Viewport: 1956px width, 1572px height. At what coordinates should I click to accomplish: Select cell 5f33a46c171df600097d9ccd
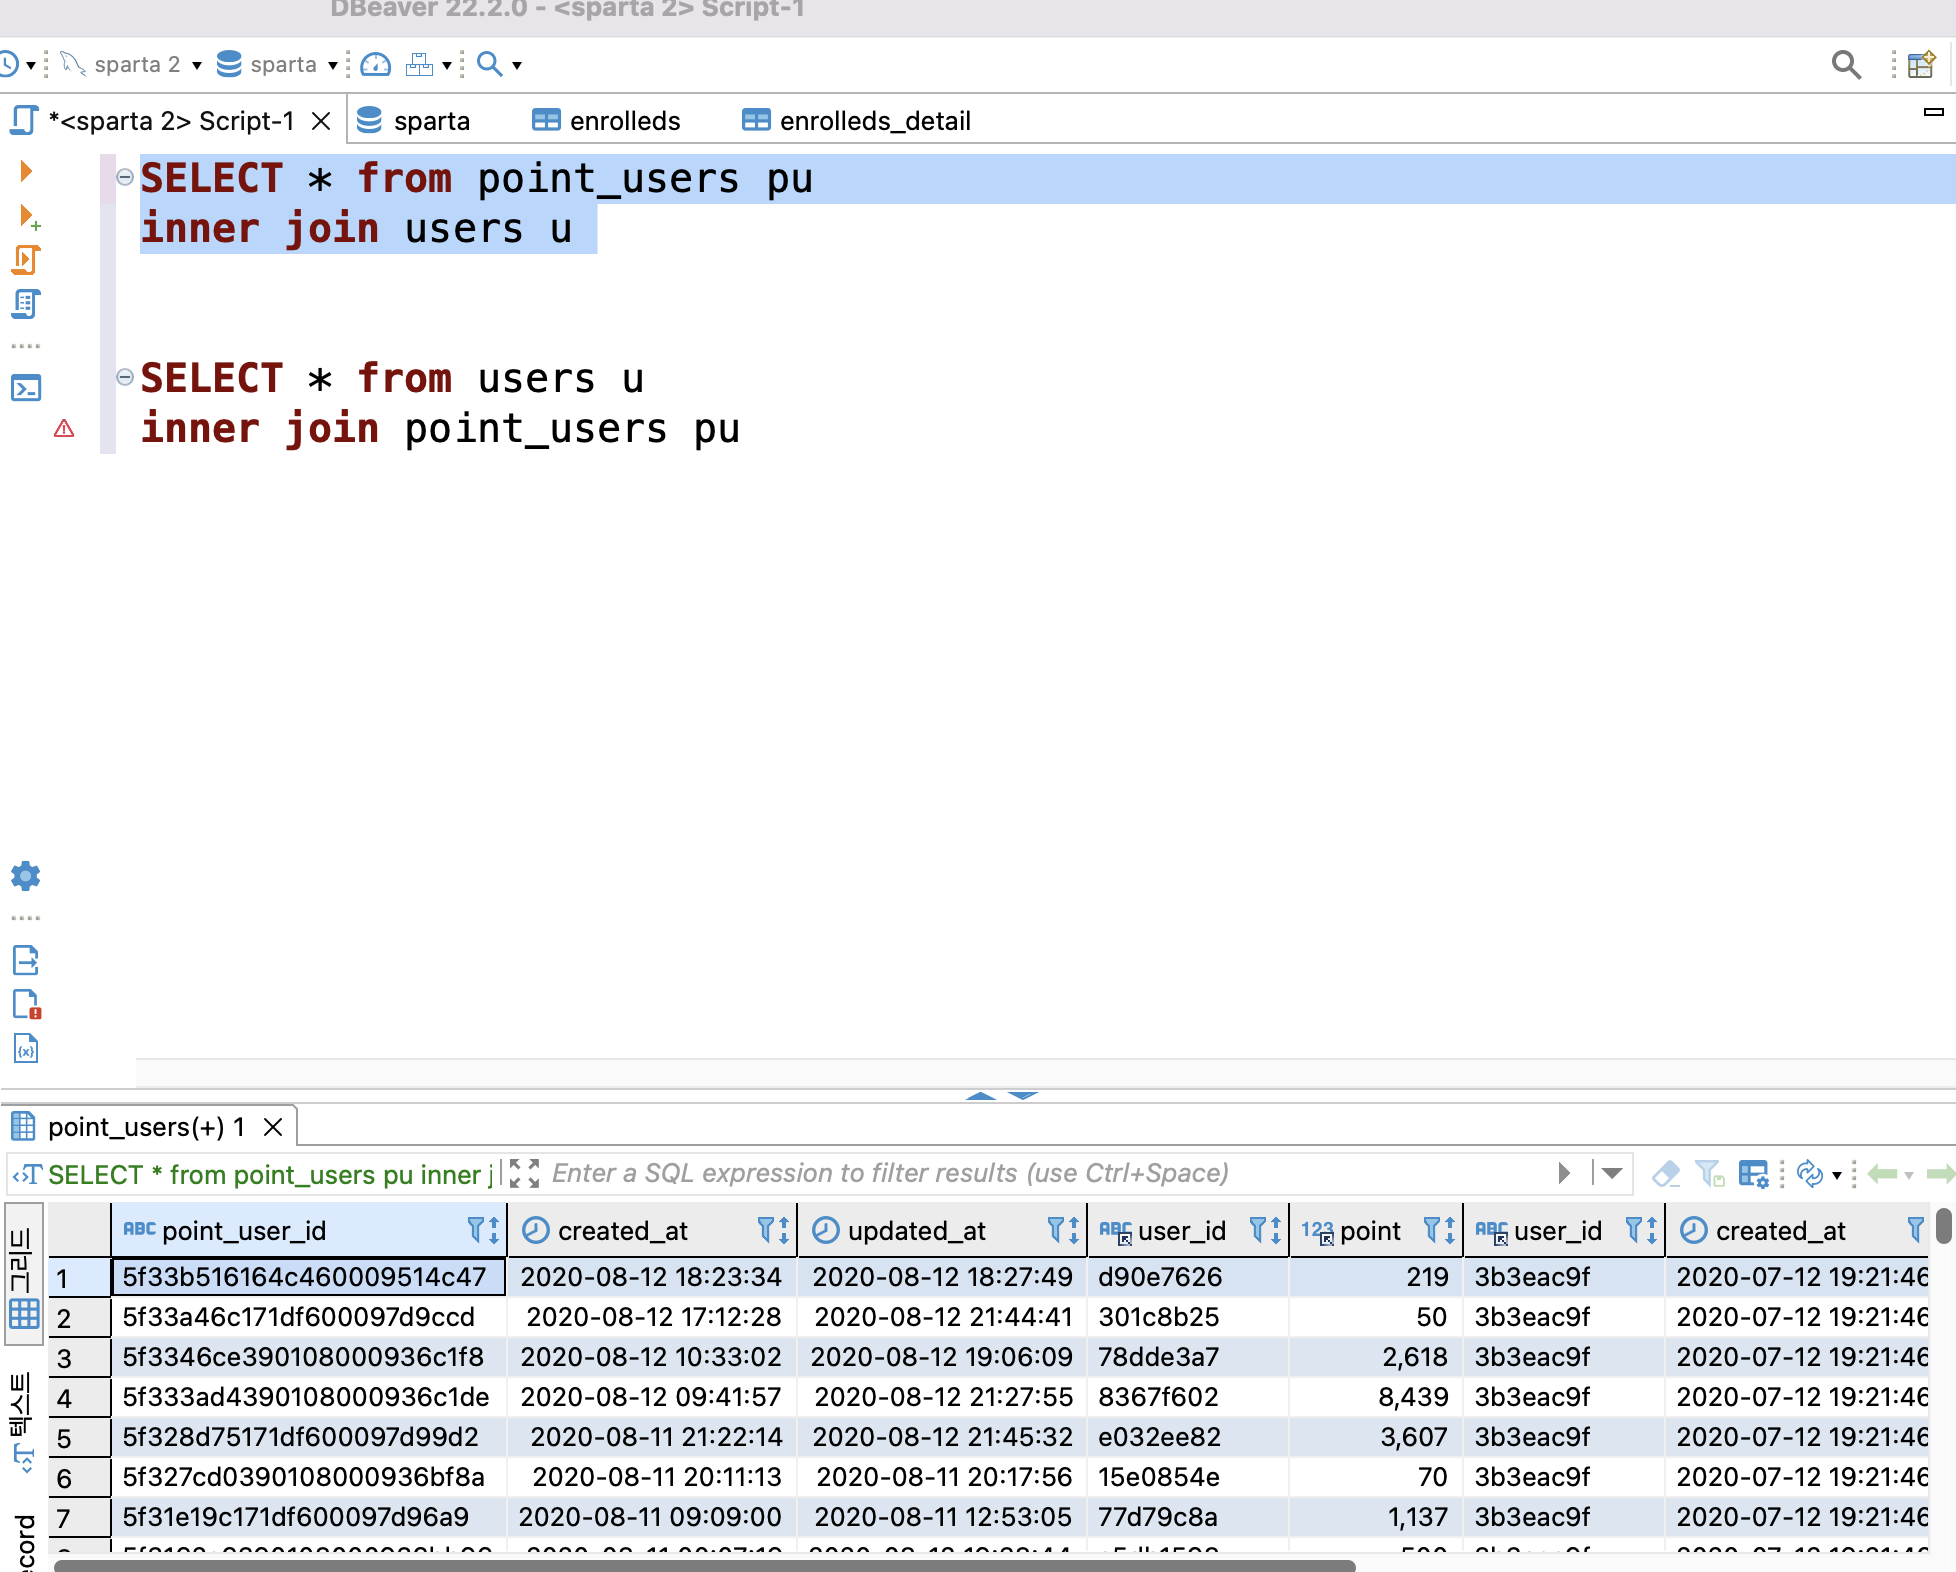pos(308,1317)
